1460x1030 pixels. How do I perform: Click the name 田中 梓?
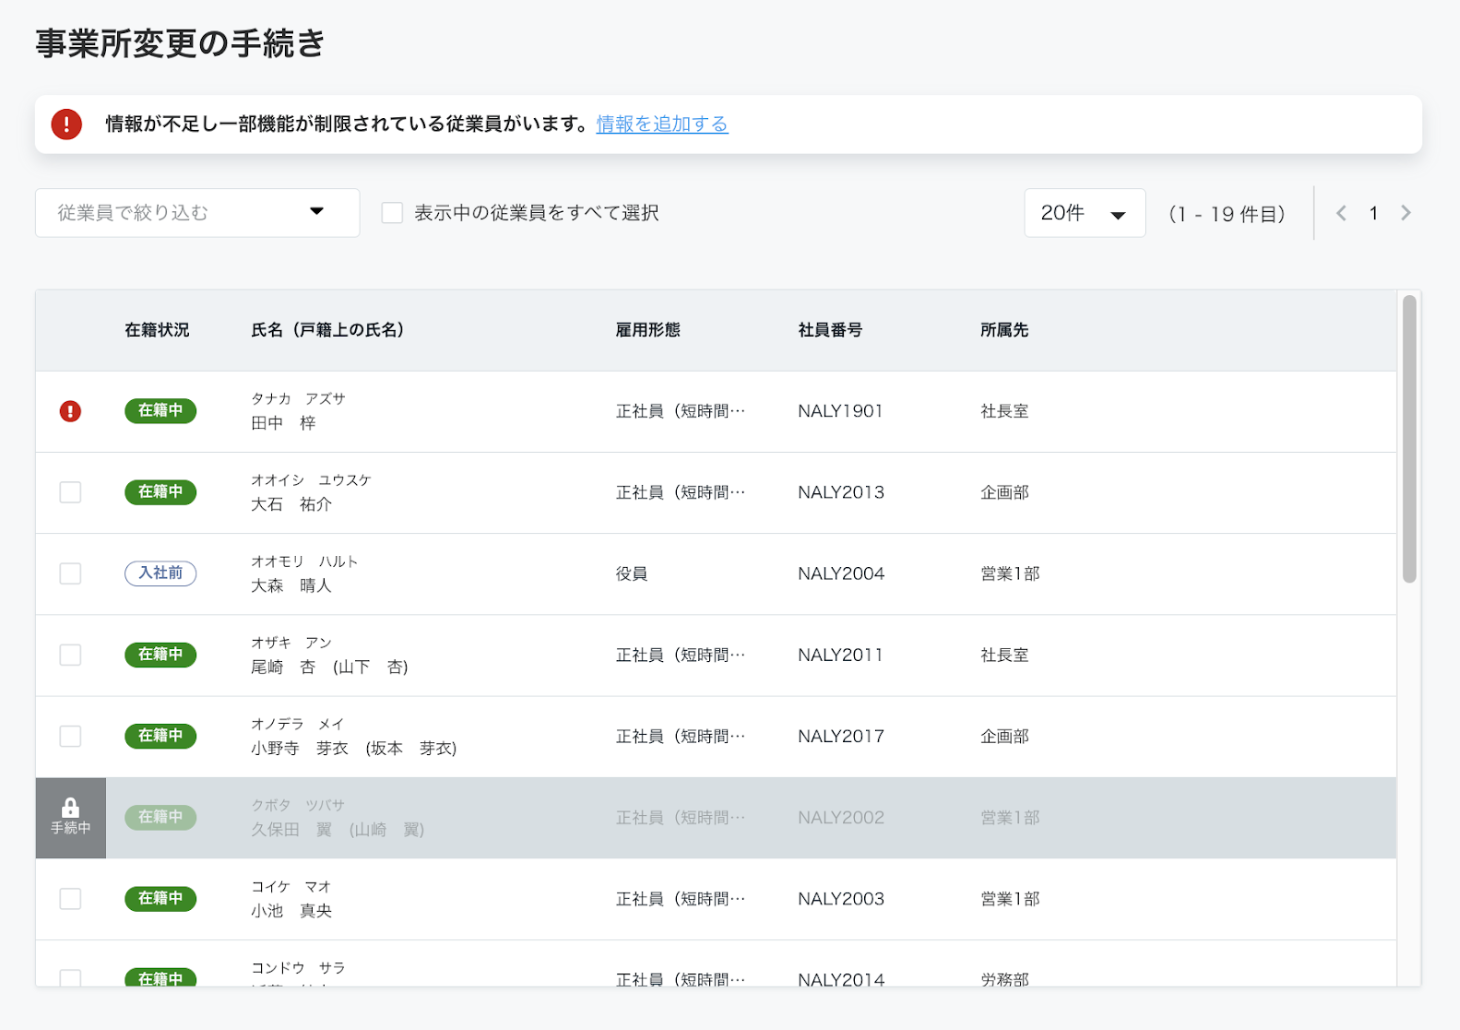(x=283, y=423)
